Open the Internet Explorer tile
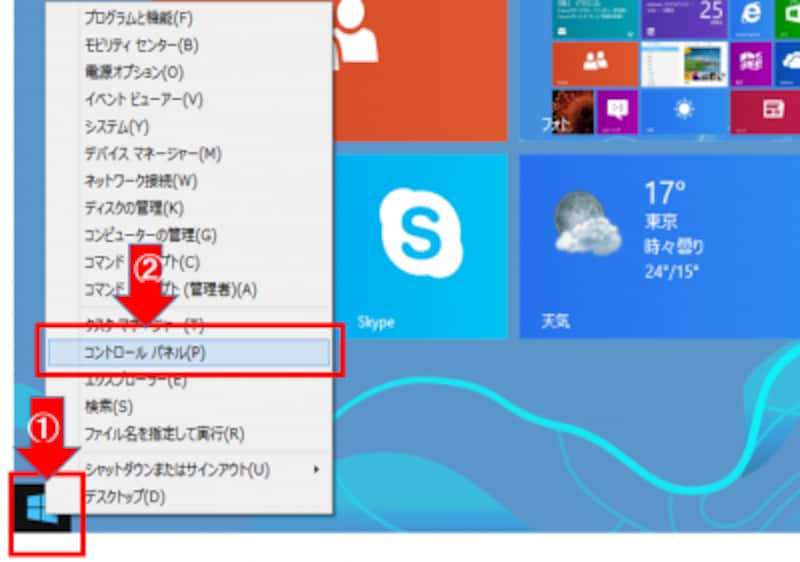This screenshot has height=562, width=800. coord(751,19)
